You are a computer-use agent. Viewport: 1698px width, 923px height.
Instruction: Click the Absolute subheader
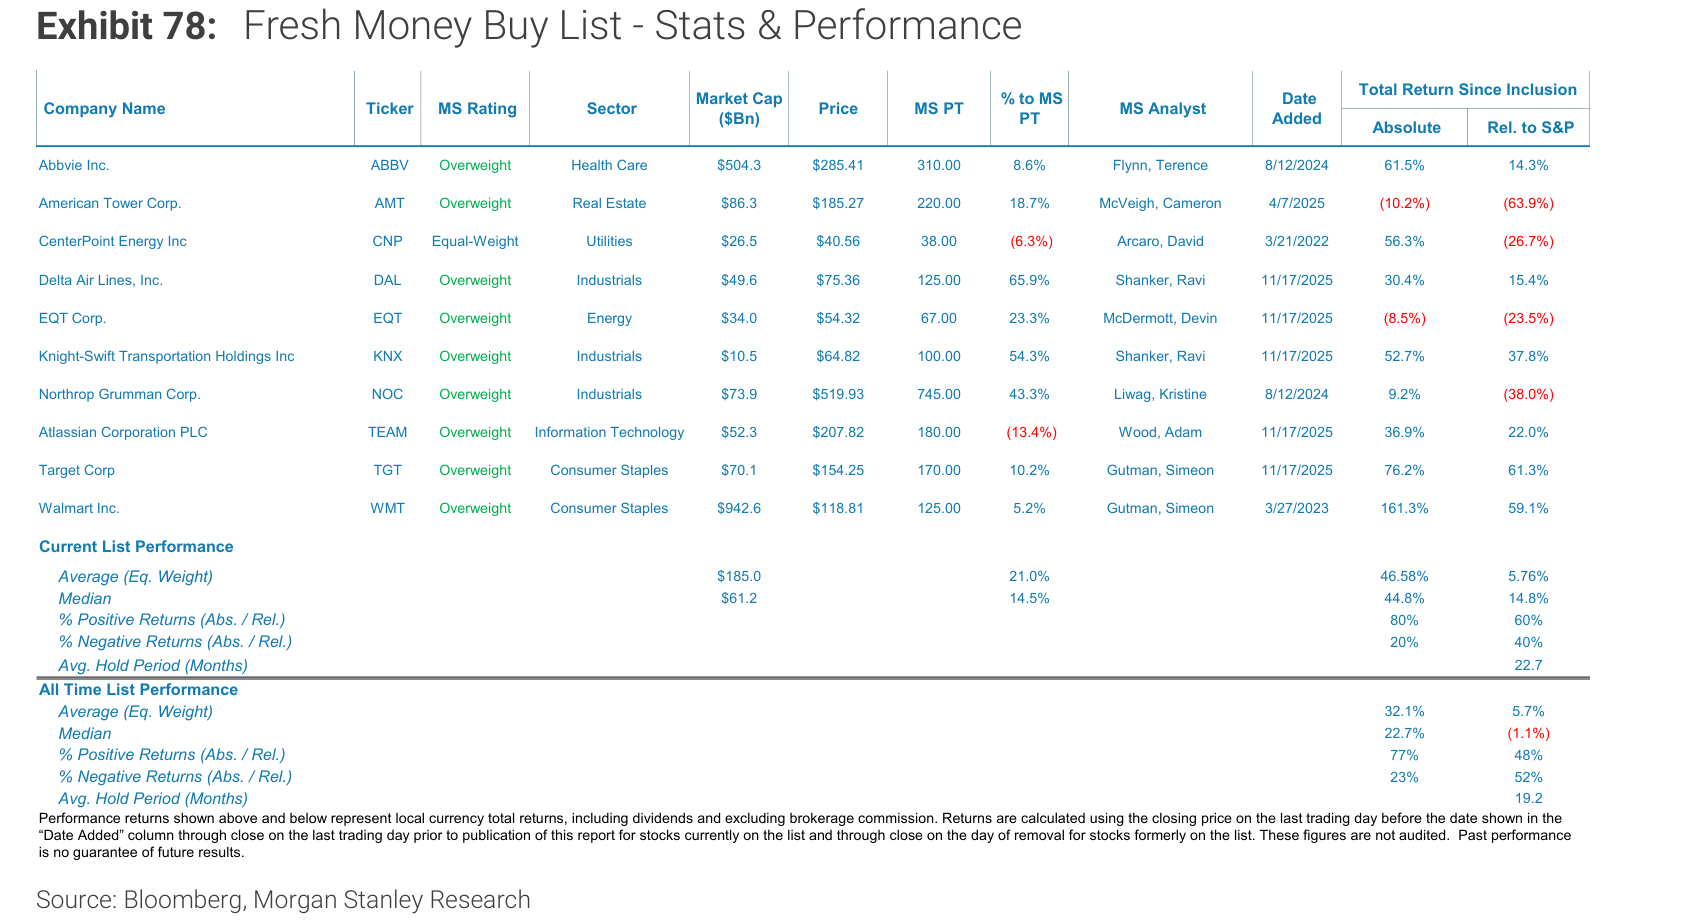(x=1406, y=128)
